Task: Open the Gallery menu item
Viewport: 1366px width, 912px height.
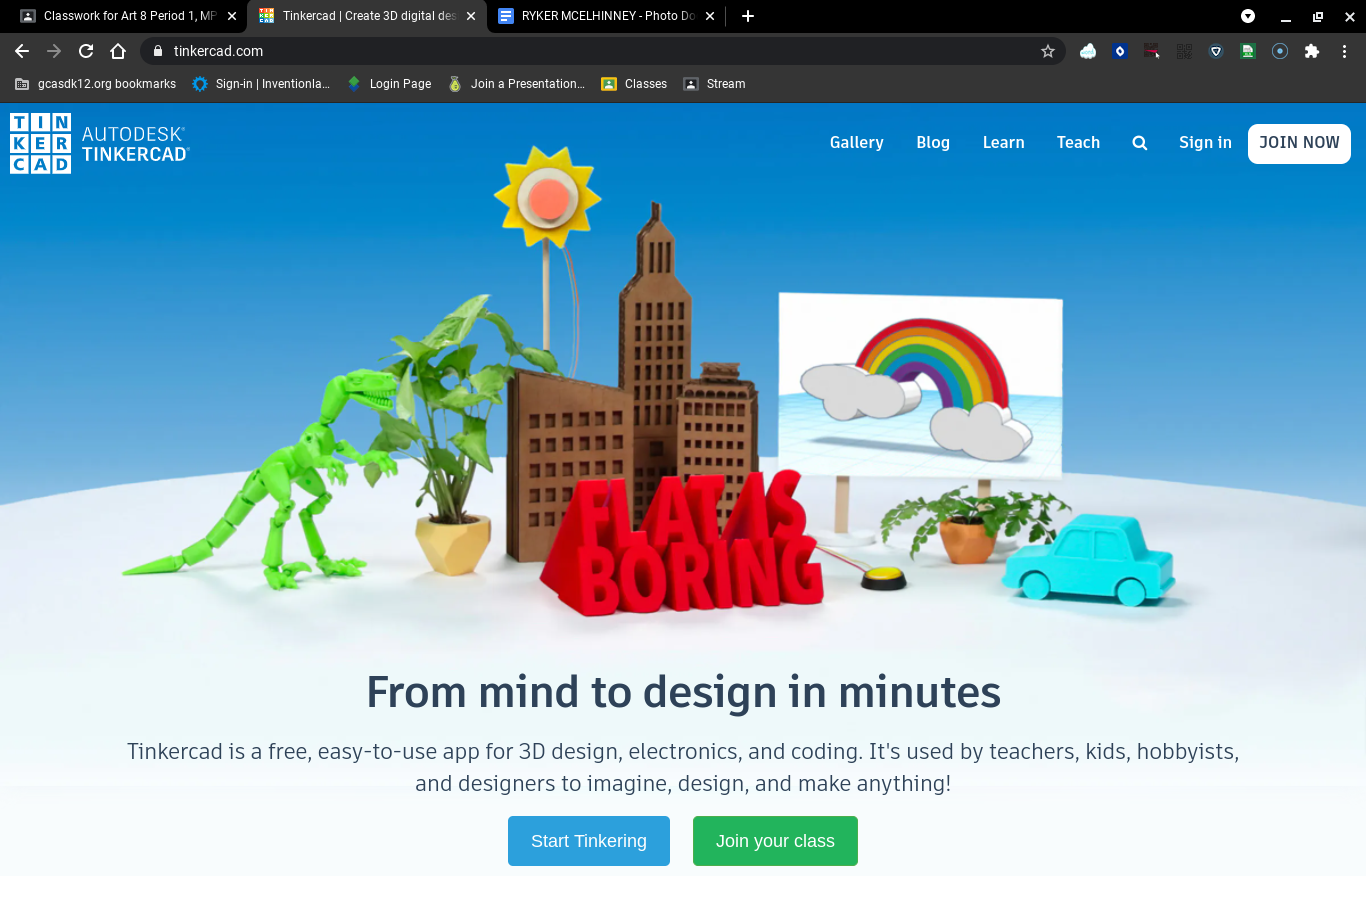Action: (857, 143)
